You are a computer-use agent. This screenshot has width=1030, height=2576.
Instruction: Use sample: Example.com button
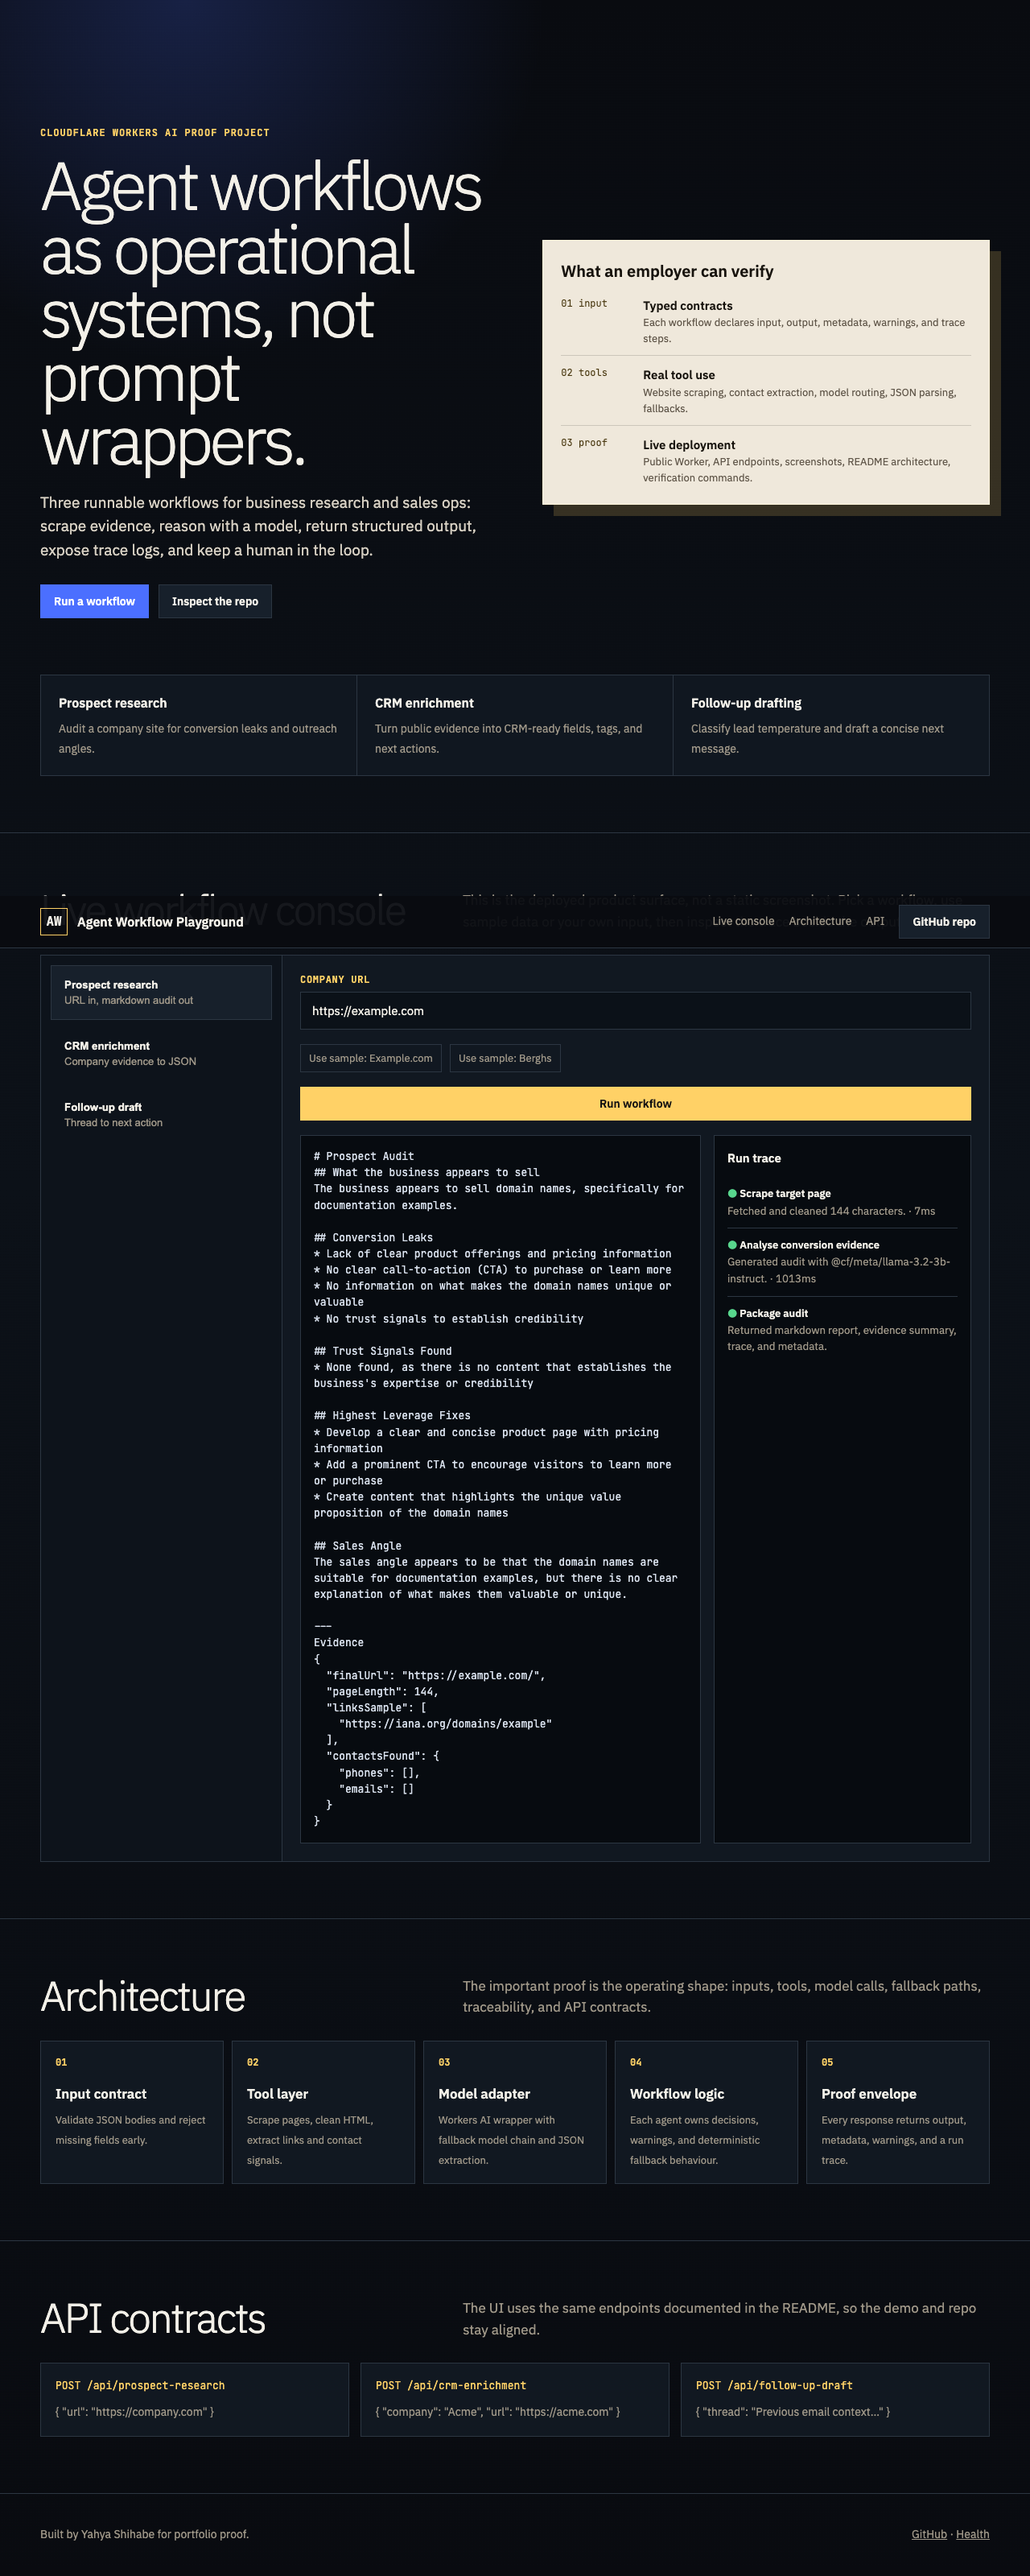pos(371,1058)
